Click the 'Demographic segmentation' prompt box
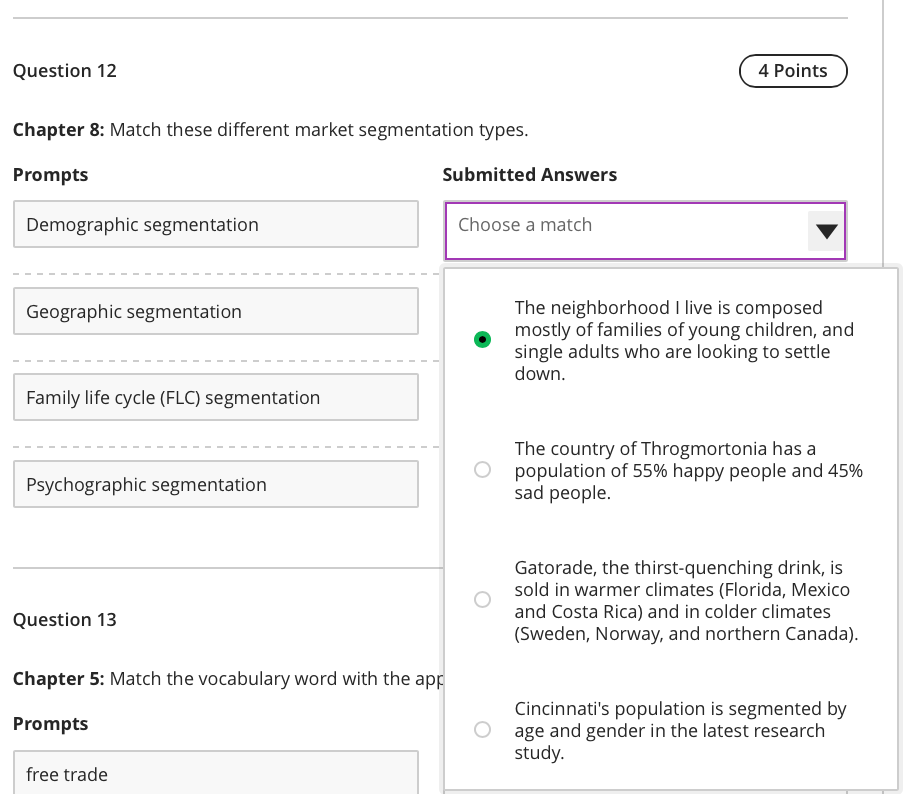Image resolution: width=904 pixels, height=794 pixels. [215, 225]
